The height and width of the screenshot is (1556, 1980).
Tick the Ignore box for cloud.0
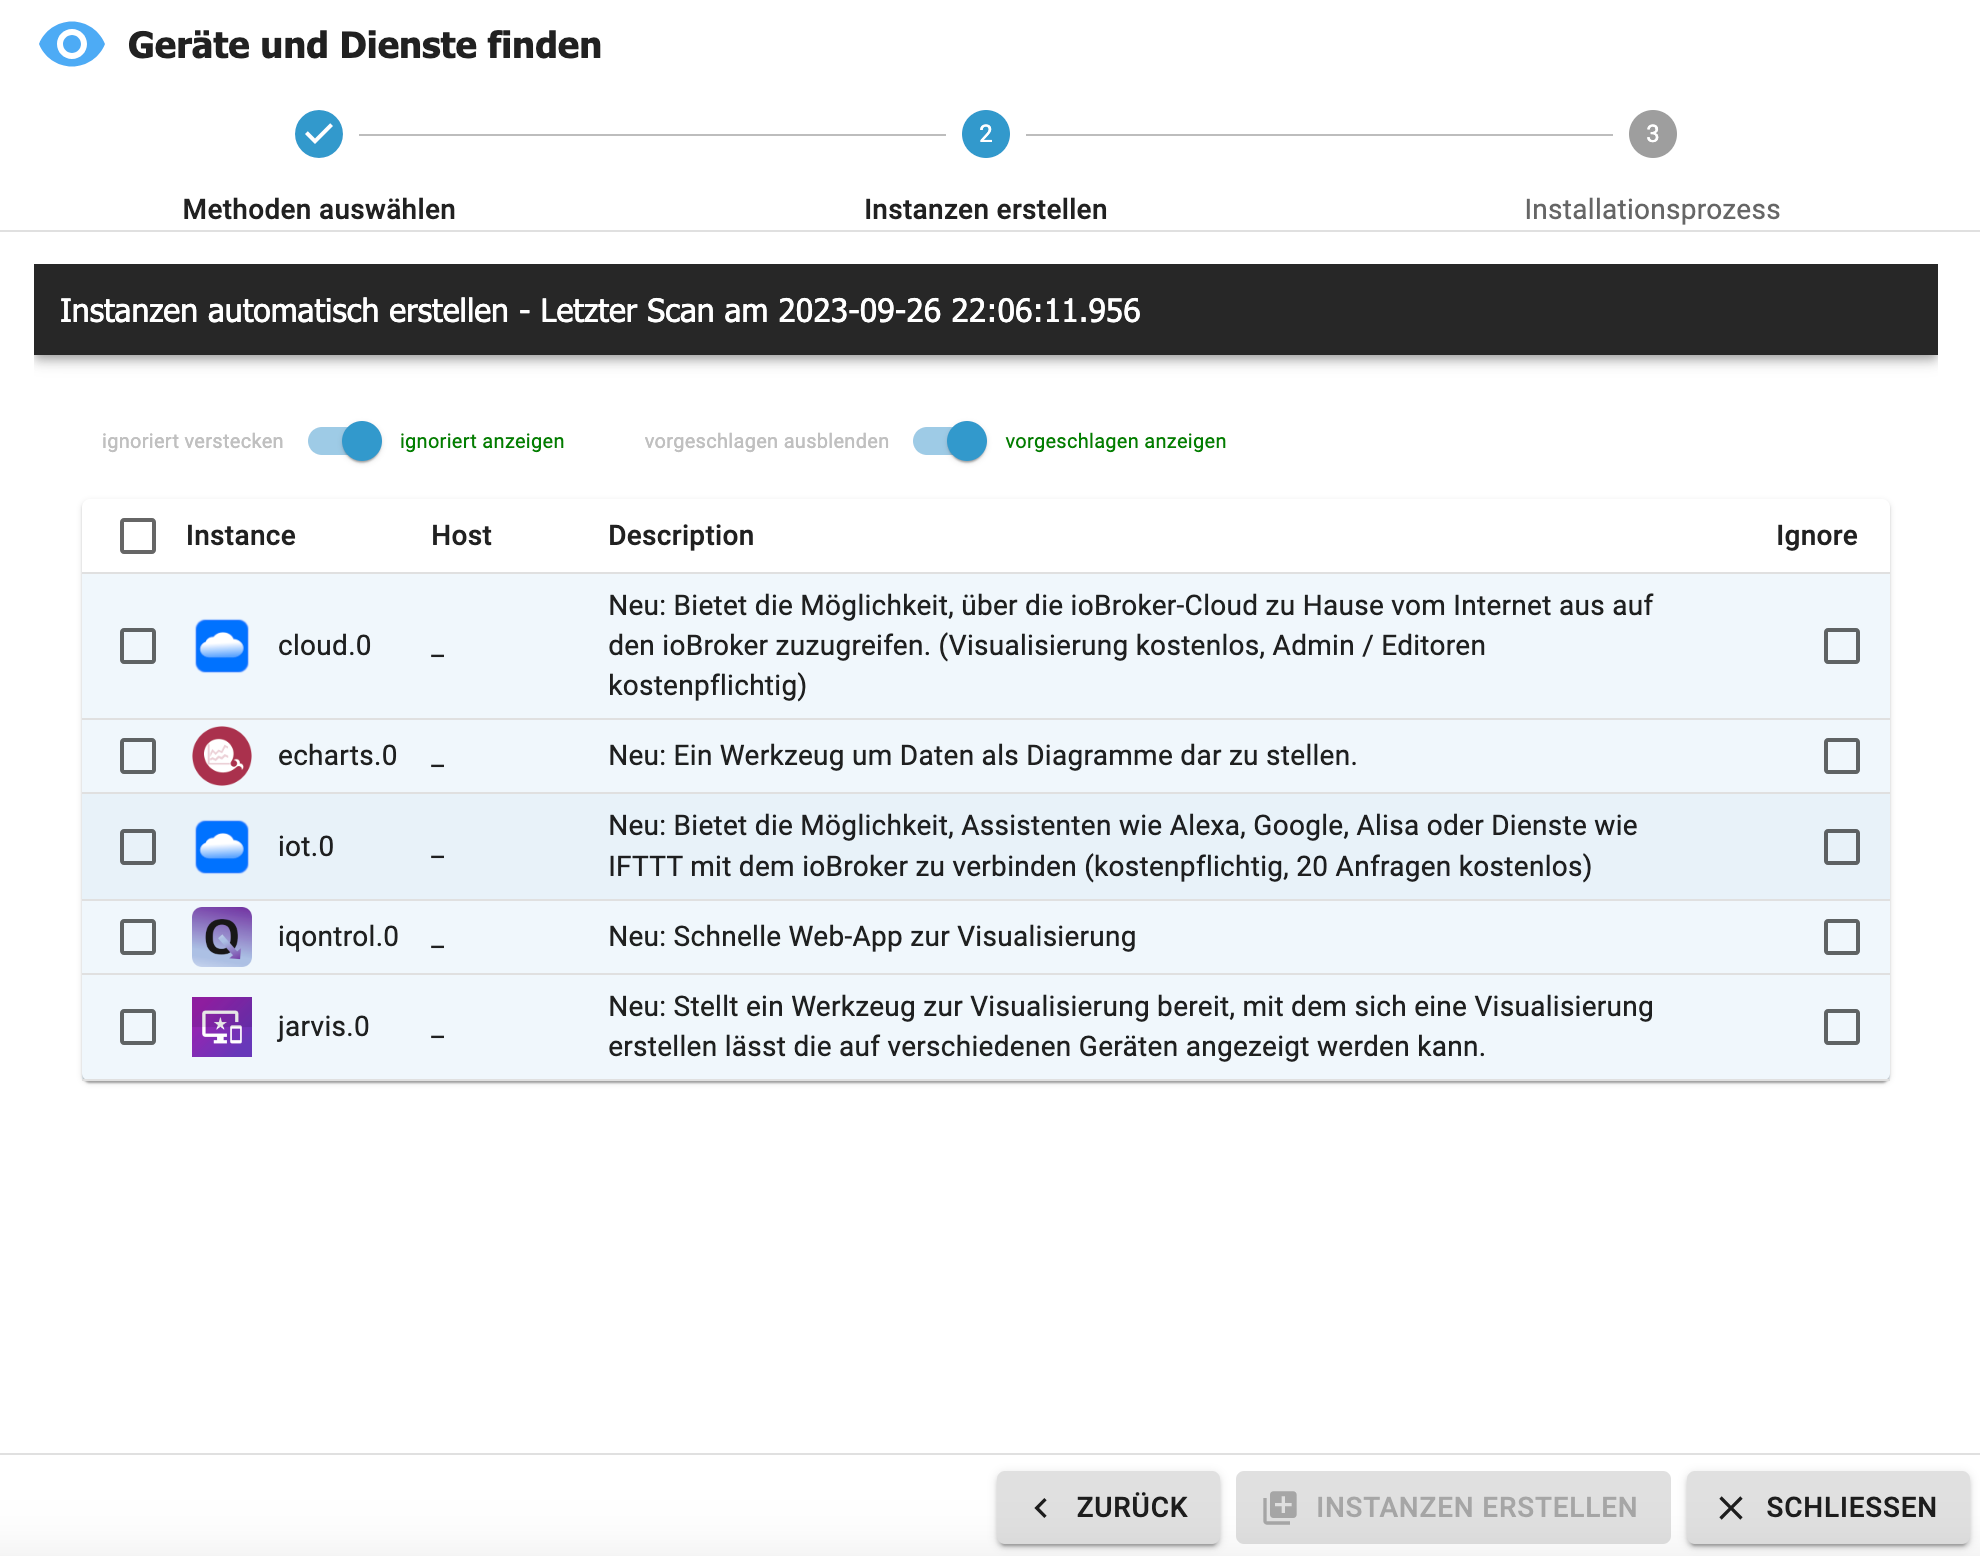point(1842,646)
